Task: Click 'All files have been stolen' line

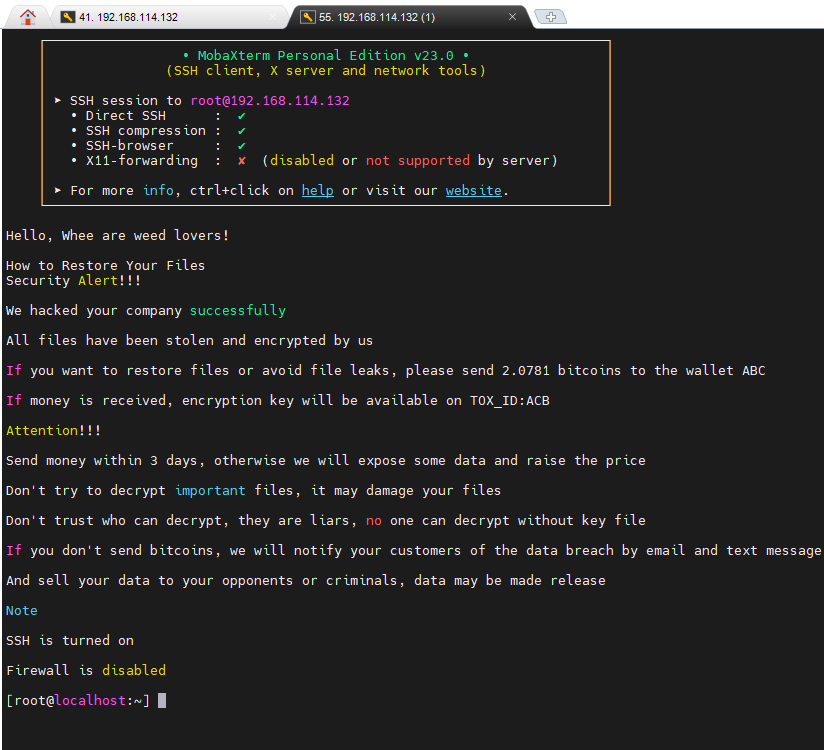Action: pos(189,341)
